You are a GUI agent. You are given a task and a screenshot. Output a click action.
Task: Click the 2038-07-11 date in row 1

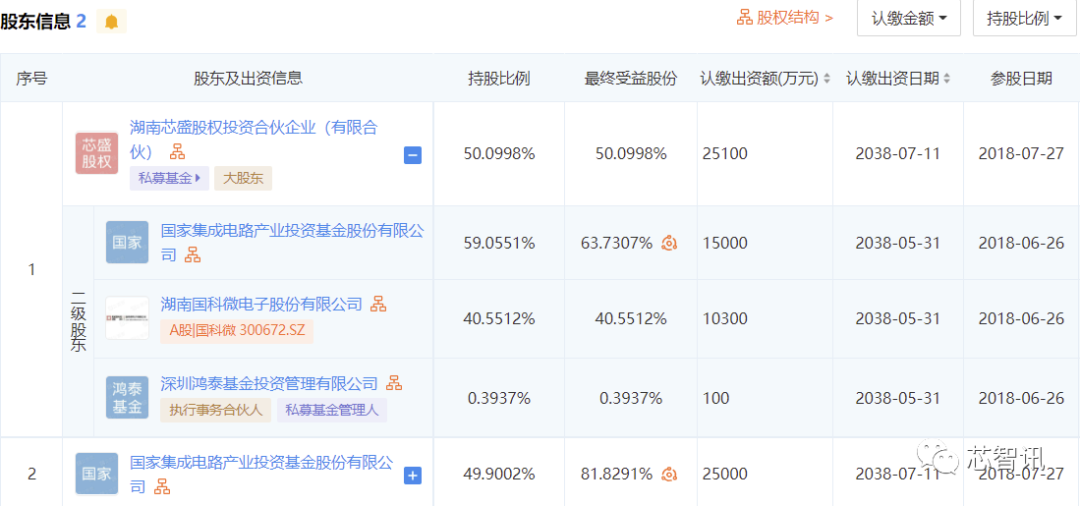[897, 154]
